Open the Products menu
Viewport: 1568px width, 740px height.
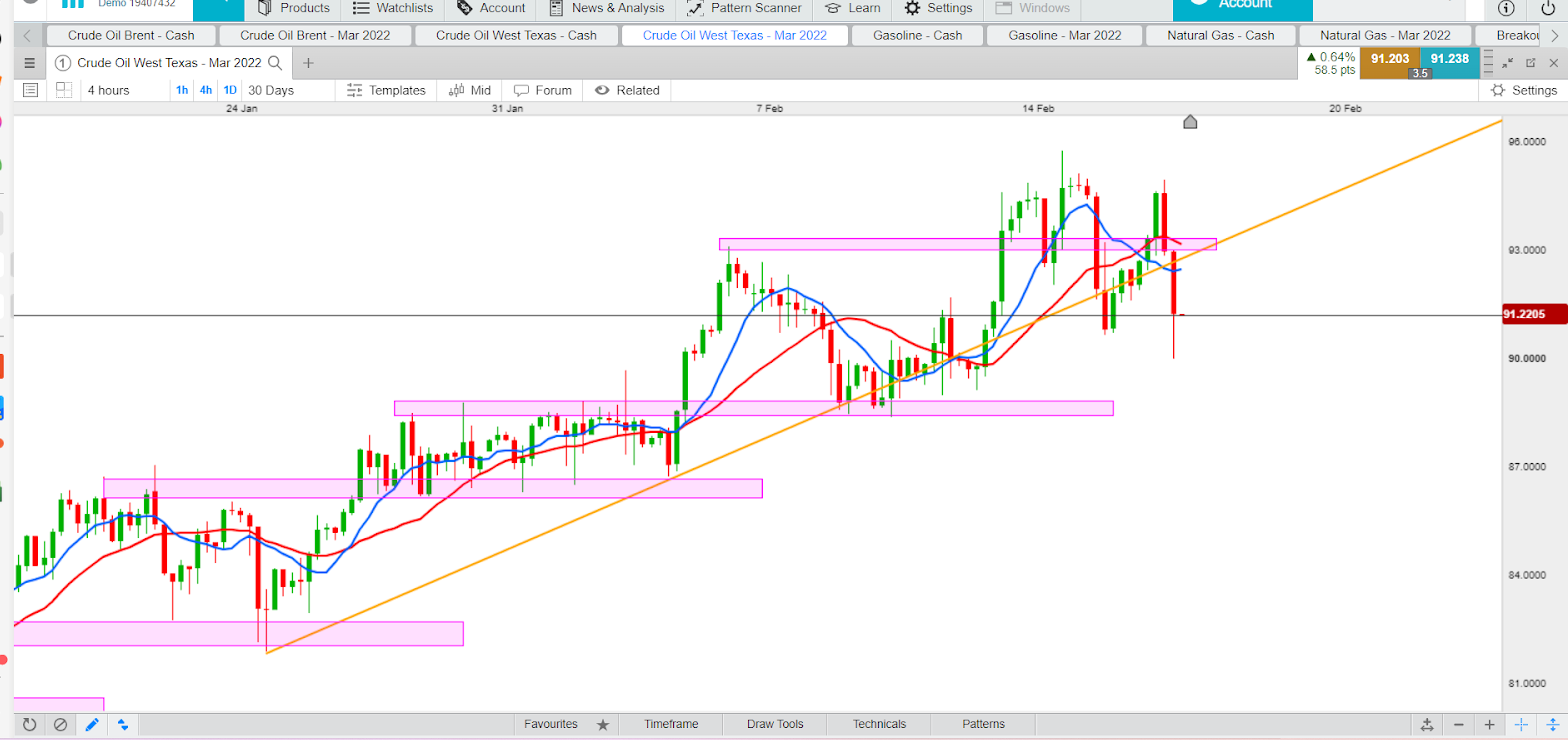293,8
